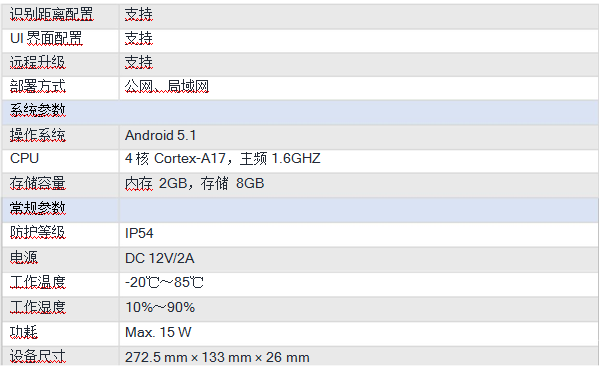Select the -20℃~85℃ temperature value

pyautogui.click(x=164, y=283)
